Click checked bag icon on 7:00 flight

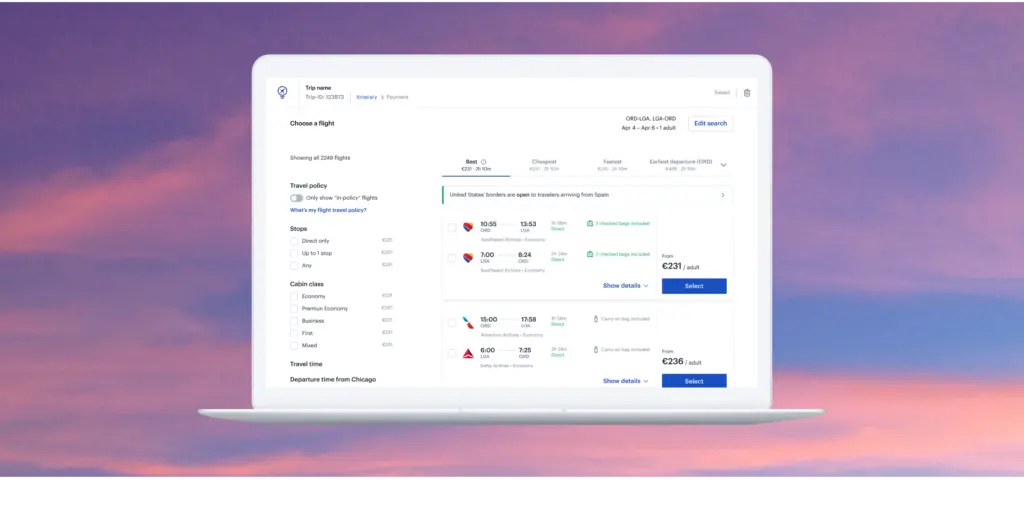590,254
